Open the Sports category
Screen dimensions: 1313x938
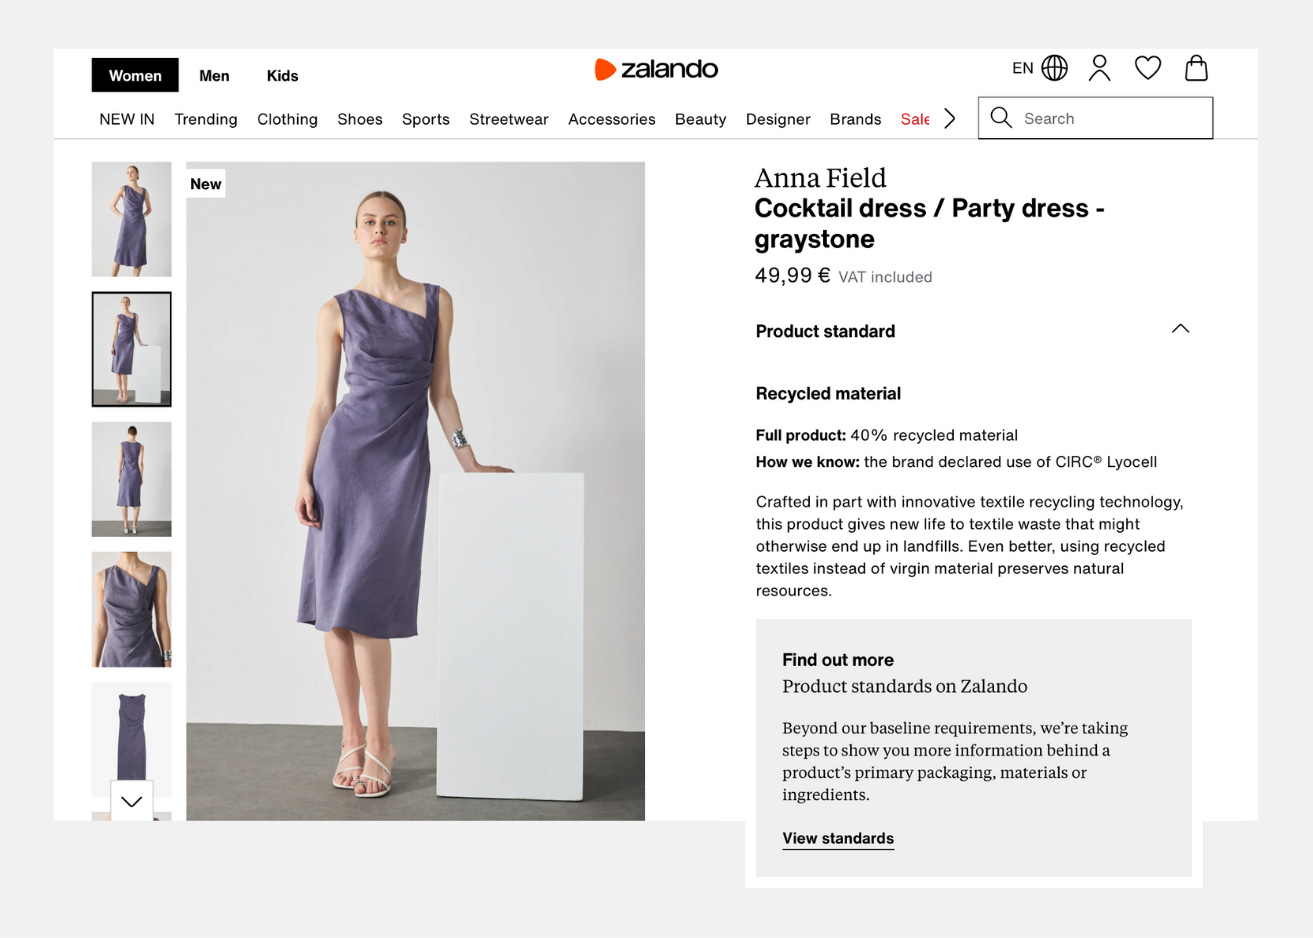point(426,119)
